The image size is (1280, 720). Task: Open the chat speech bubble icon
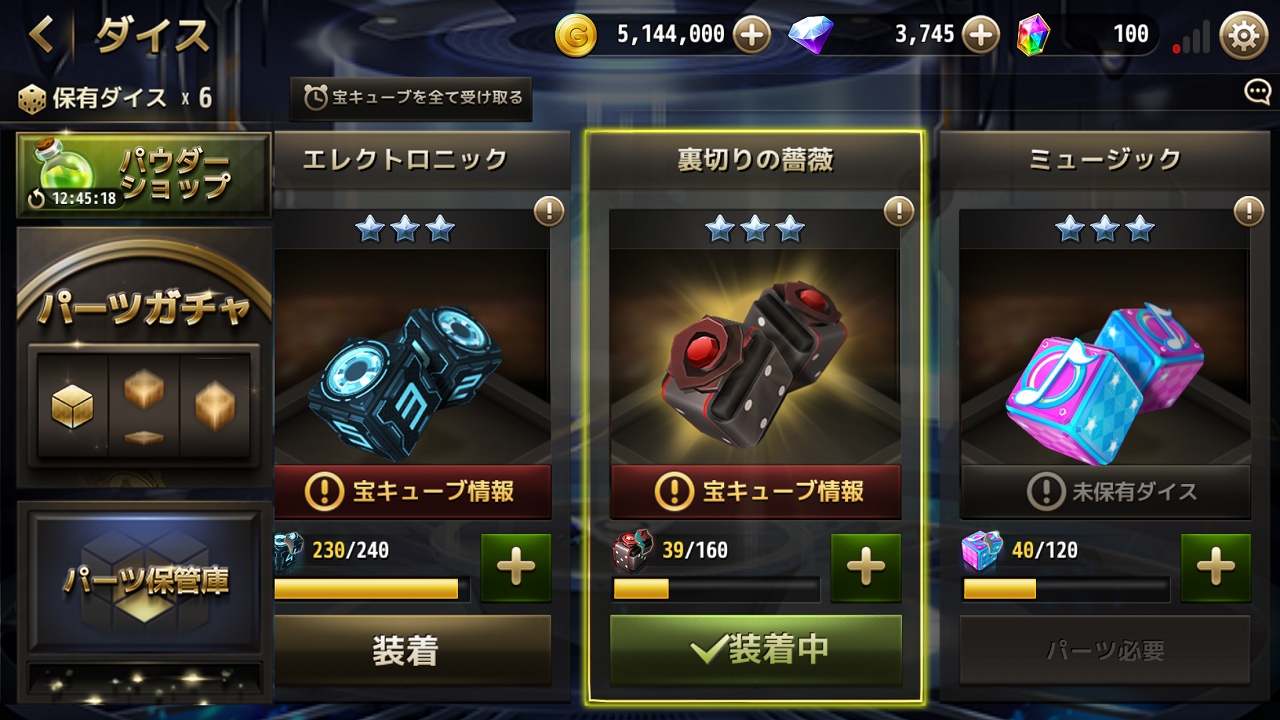click(1257, 93)
